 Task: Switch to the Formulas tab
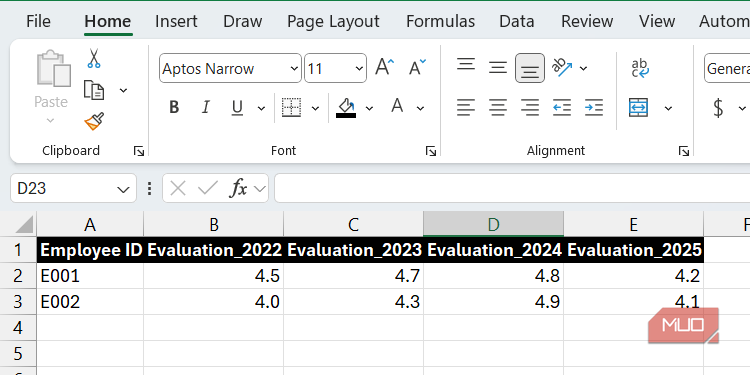coord(441,21)
